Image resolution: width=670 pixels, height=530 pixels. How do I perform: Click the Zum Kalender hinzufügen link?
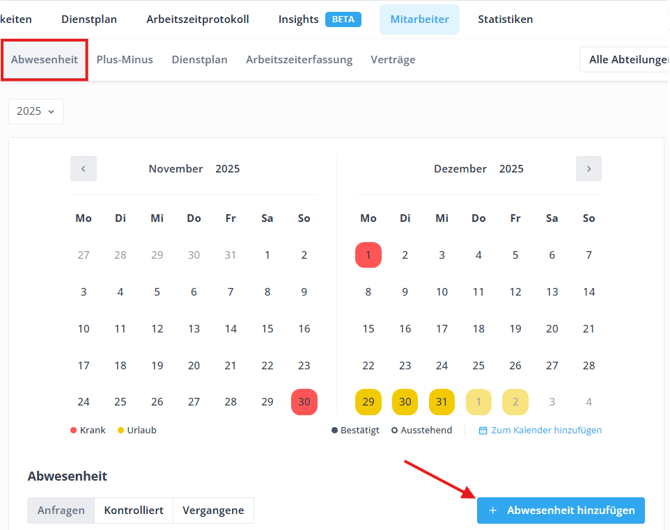[x=546, y=431]
